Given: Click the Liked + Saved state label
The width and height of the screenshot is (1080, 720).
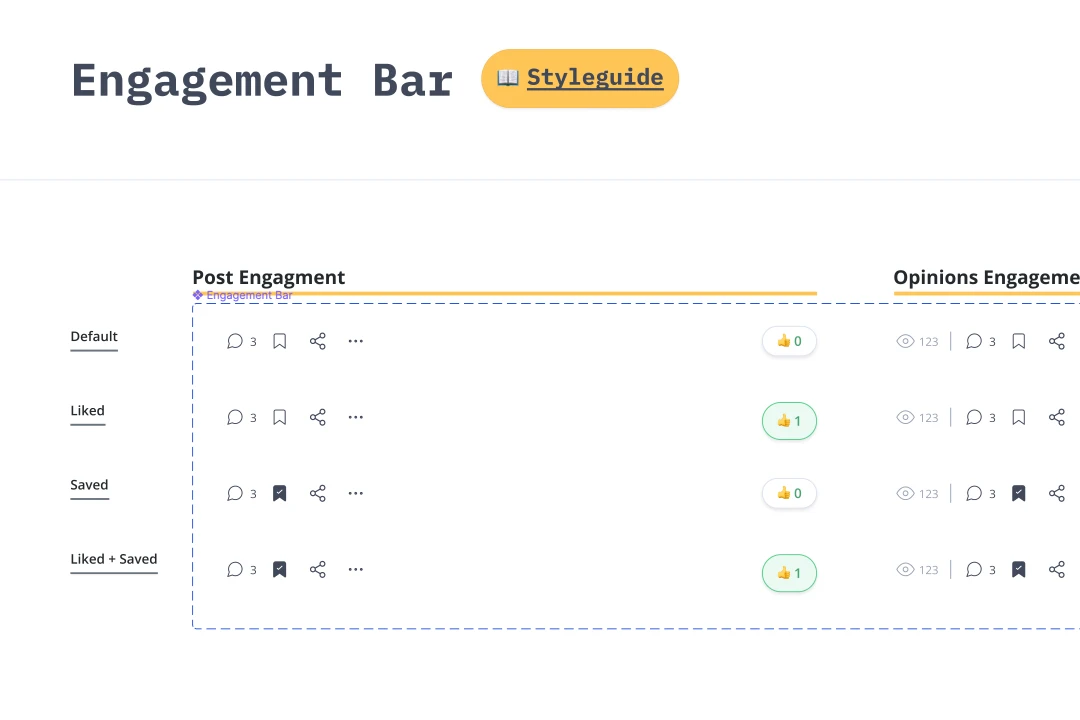Looking at the screenshot, I should pos(114,559).
